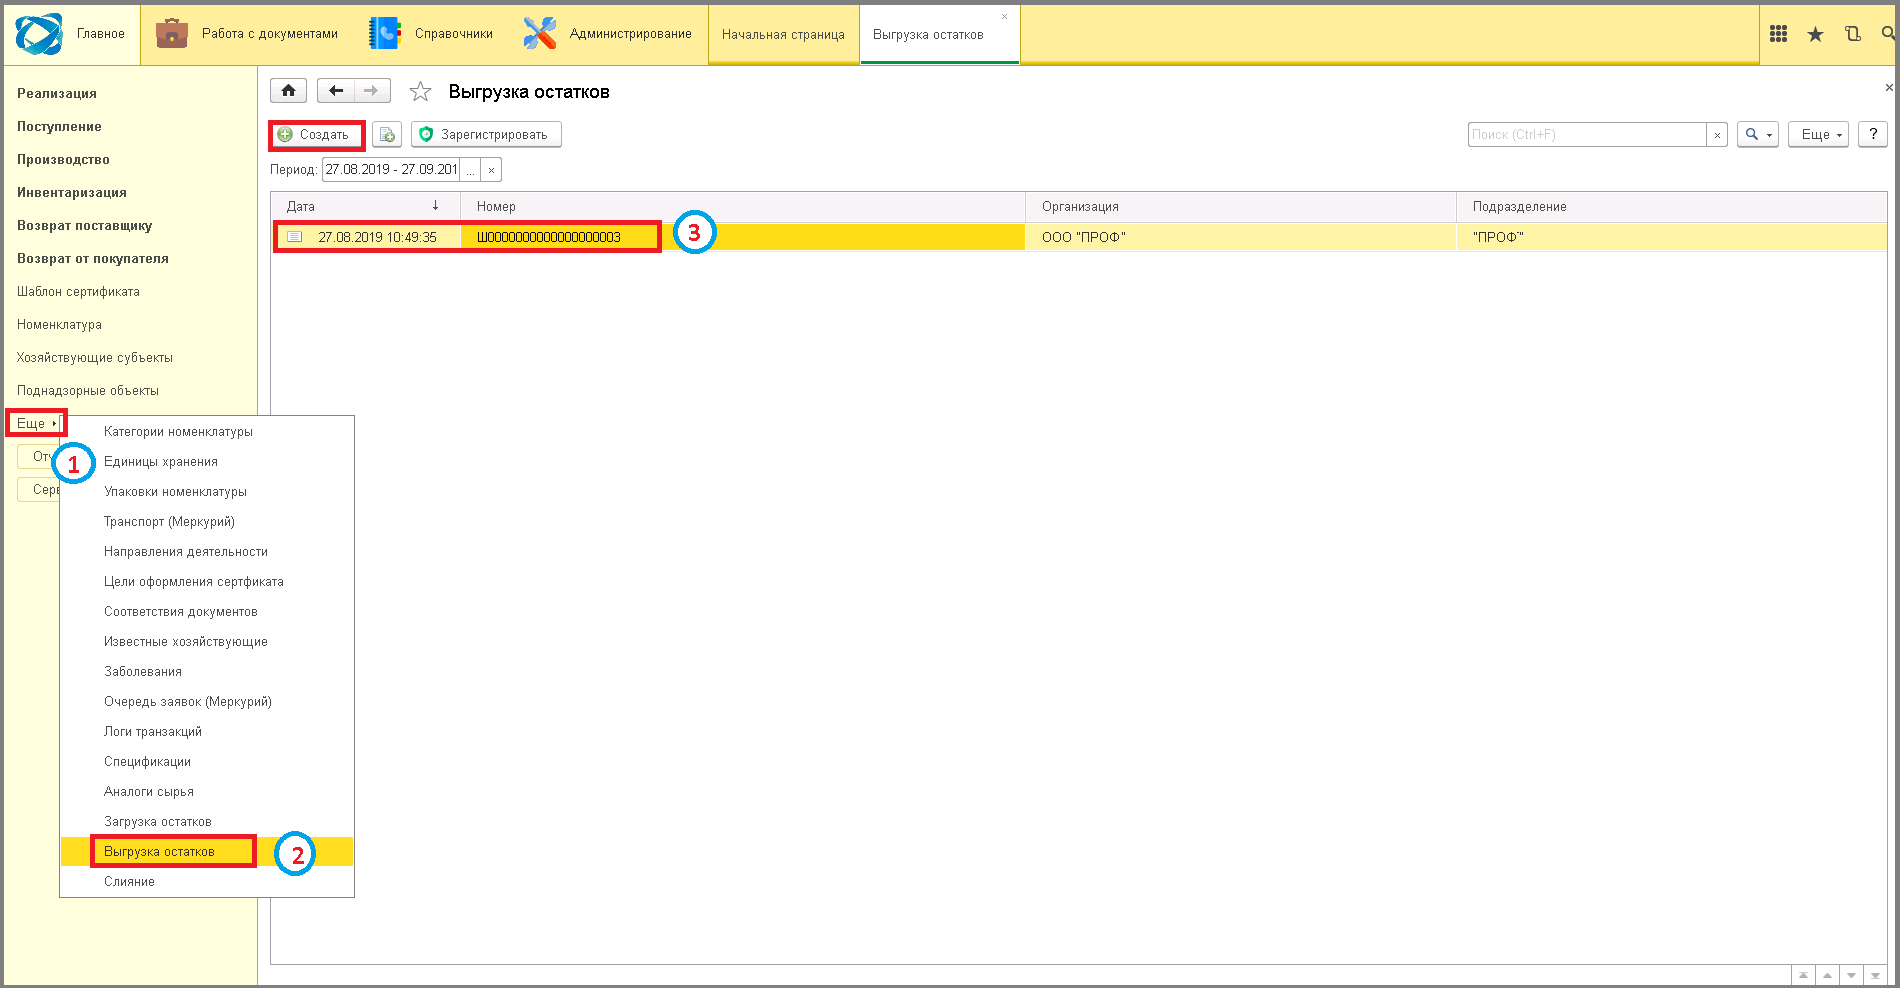The width and height of the screenshot is (1900, 988).
Task: Open the functions grid menu icon
Action: coord(1778,34)
